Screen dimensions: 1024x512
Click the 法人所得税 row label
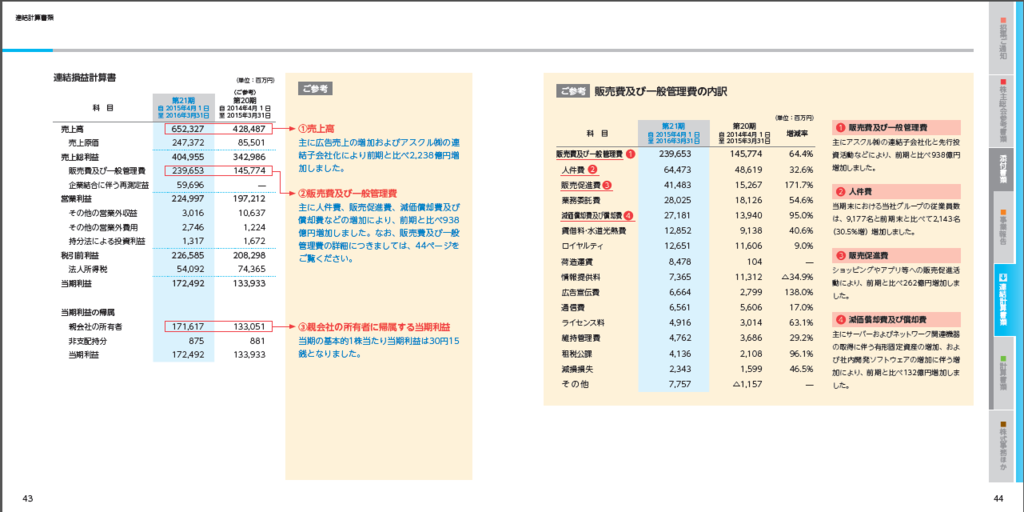pyautogui.click(x=86, y=268)
